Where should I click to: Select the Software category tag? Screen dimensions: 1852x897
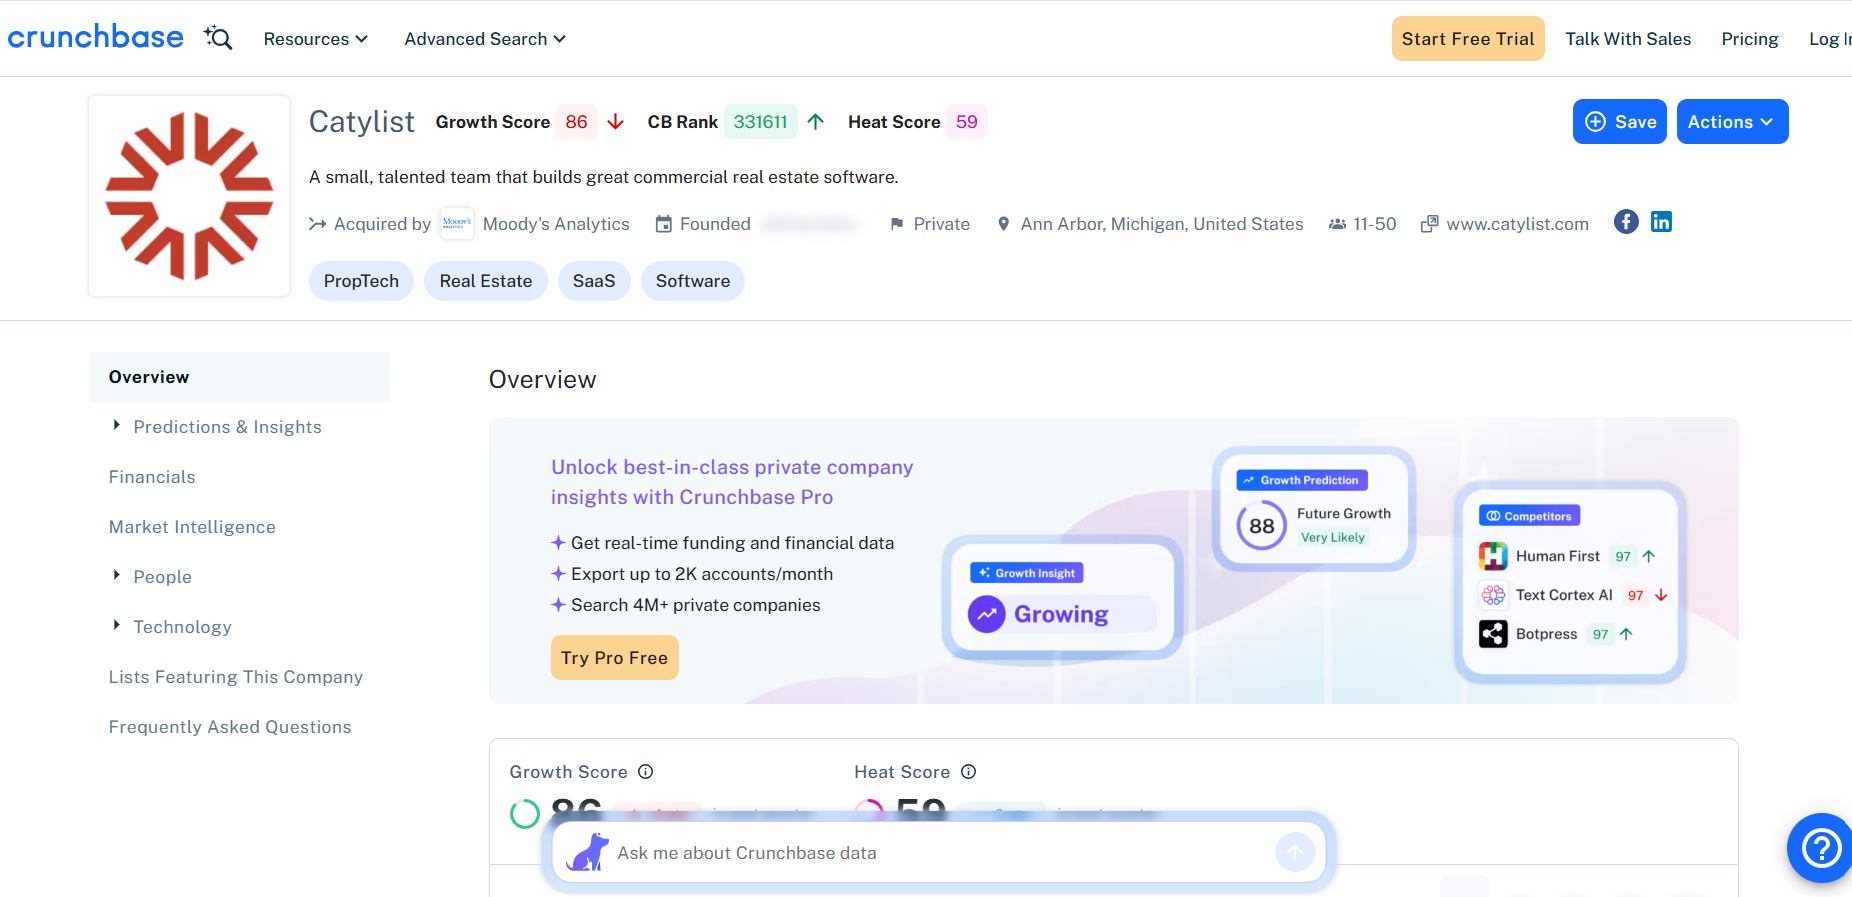click(x=693, y=281)
